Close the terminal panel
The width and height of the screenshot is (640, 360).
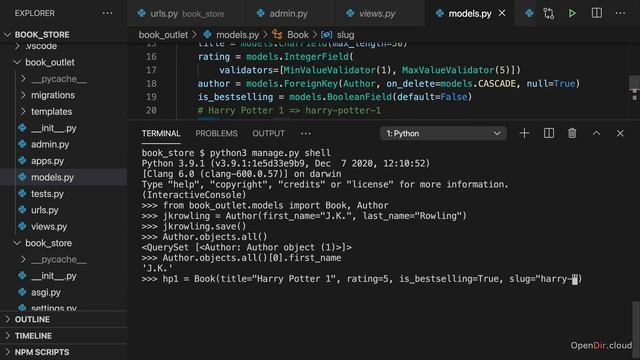(x=620, y=133)
